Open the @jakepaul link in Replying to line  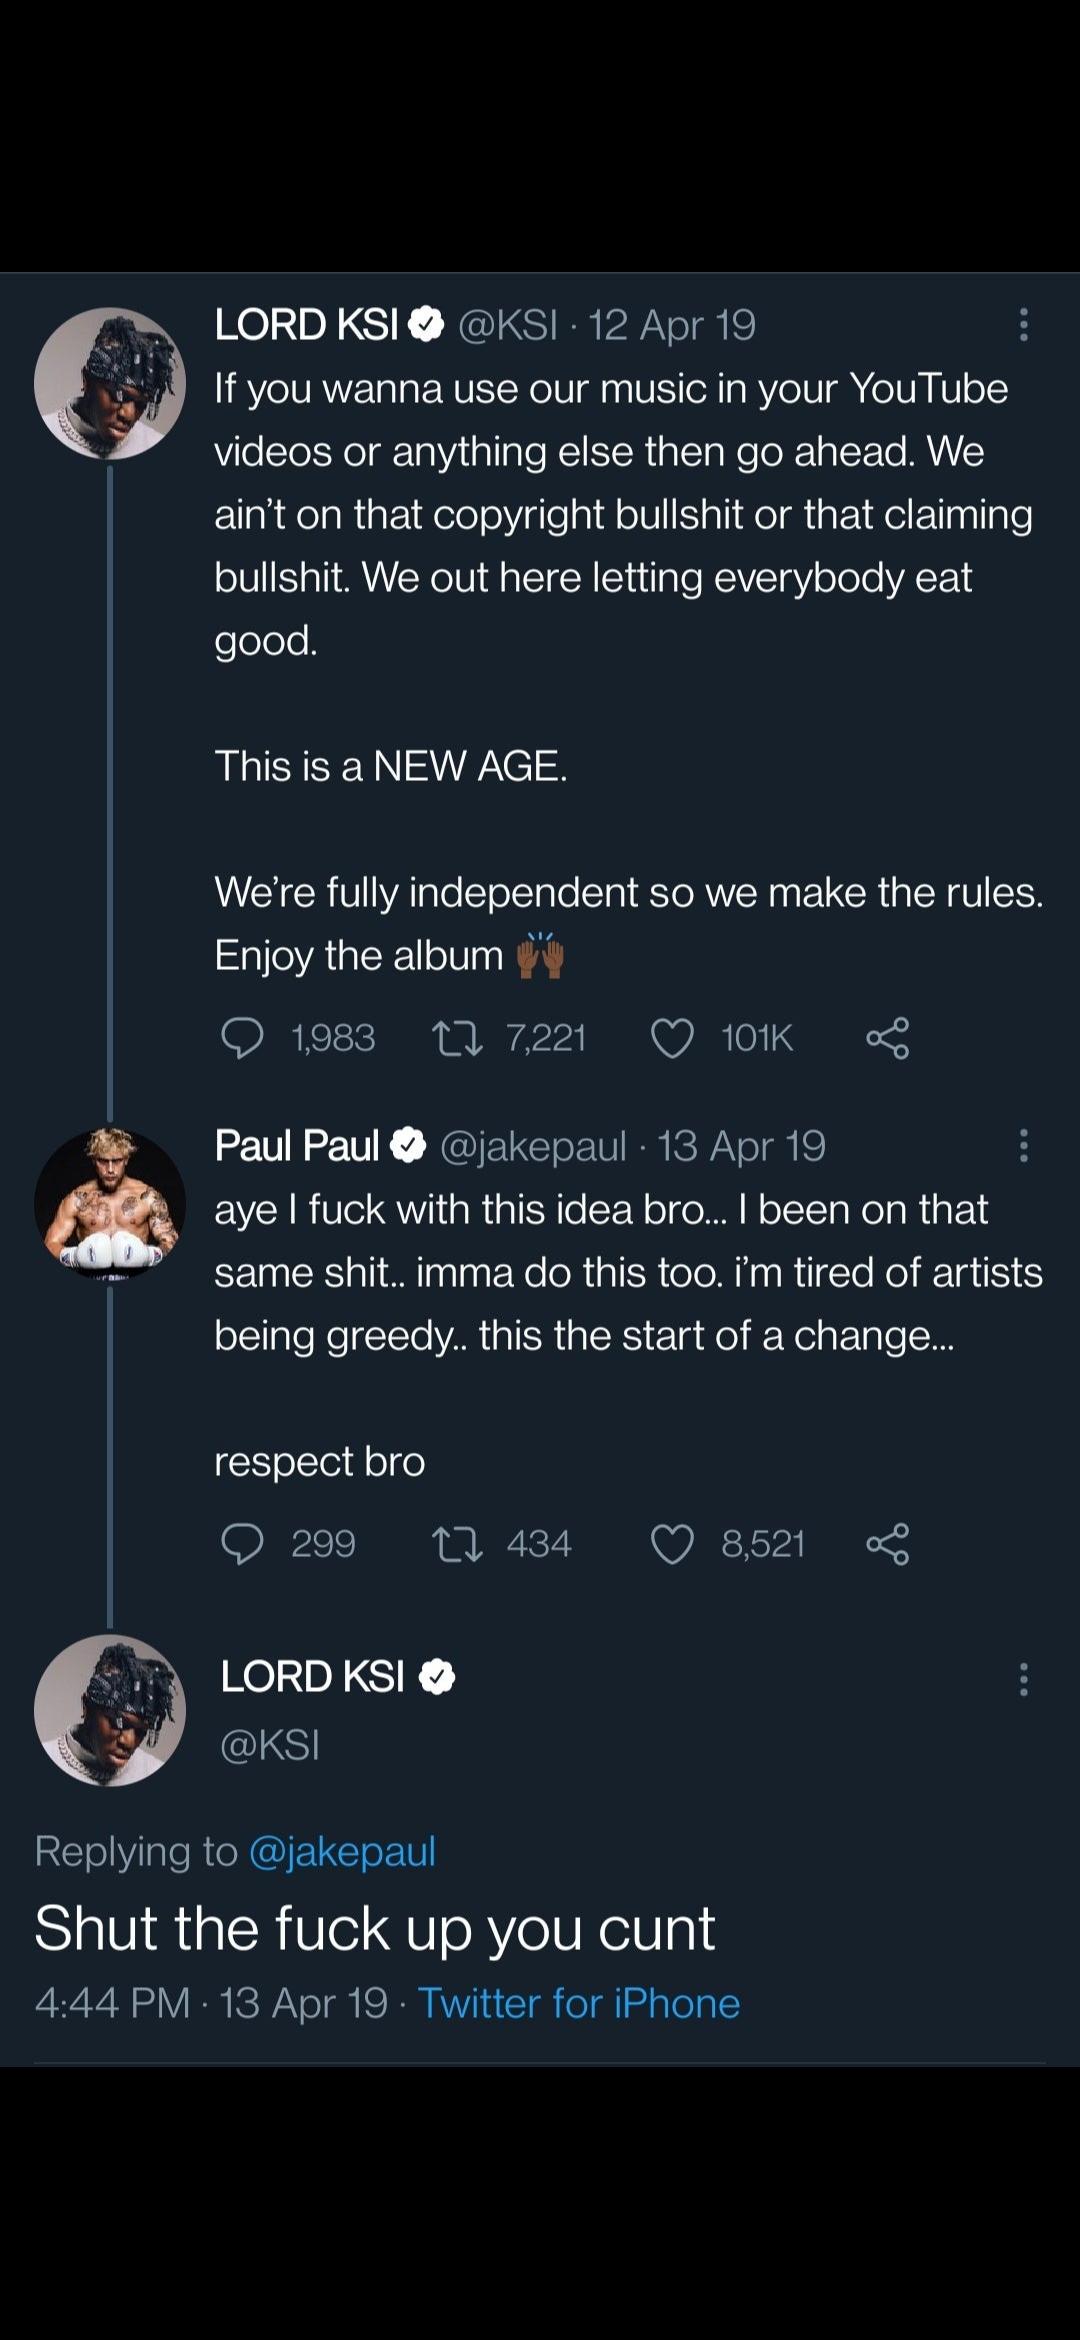click(x=341, y=1850)
